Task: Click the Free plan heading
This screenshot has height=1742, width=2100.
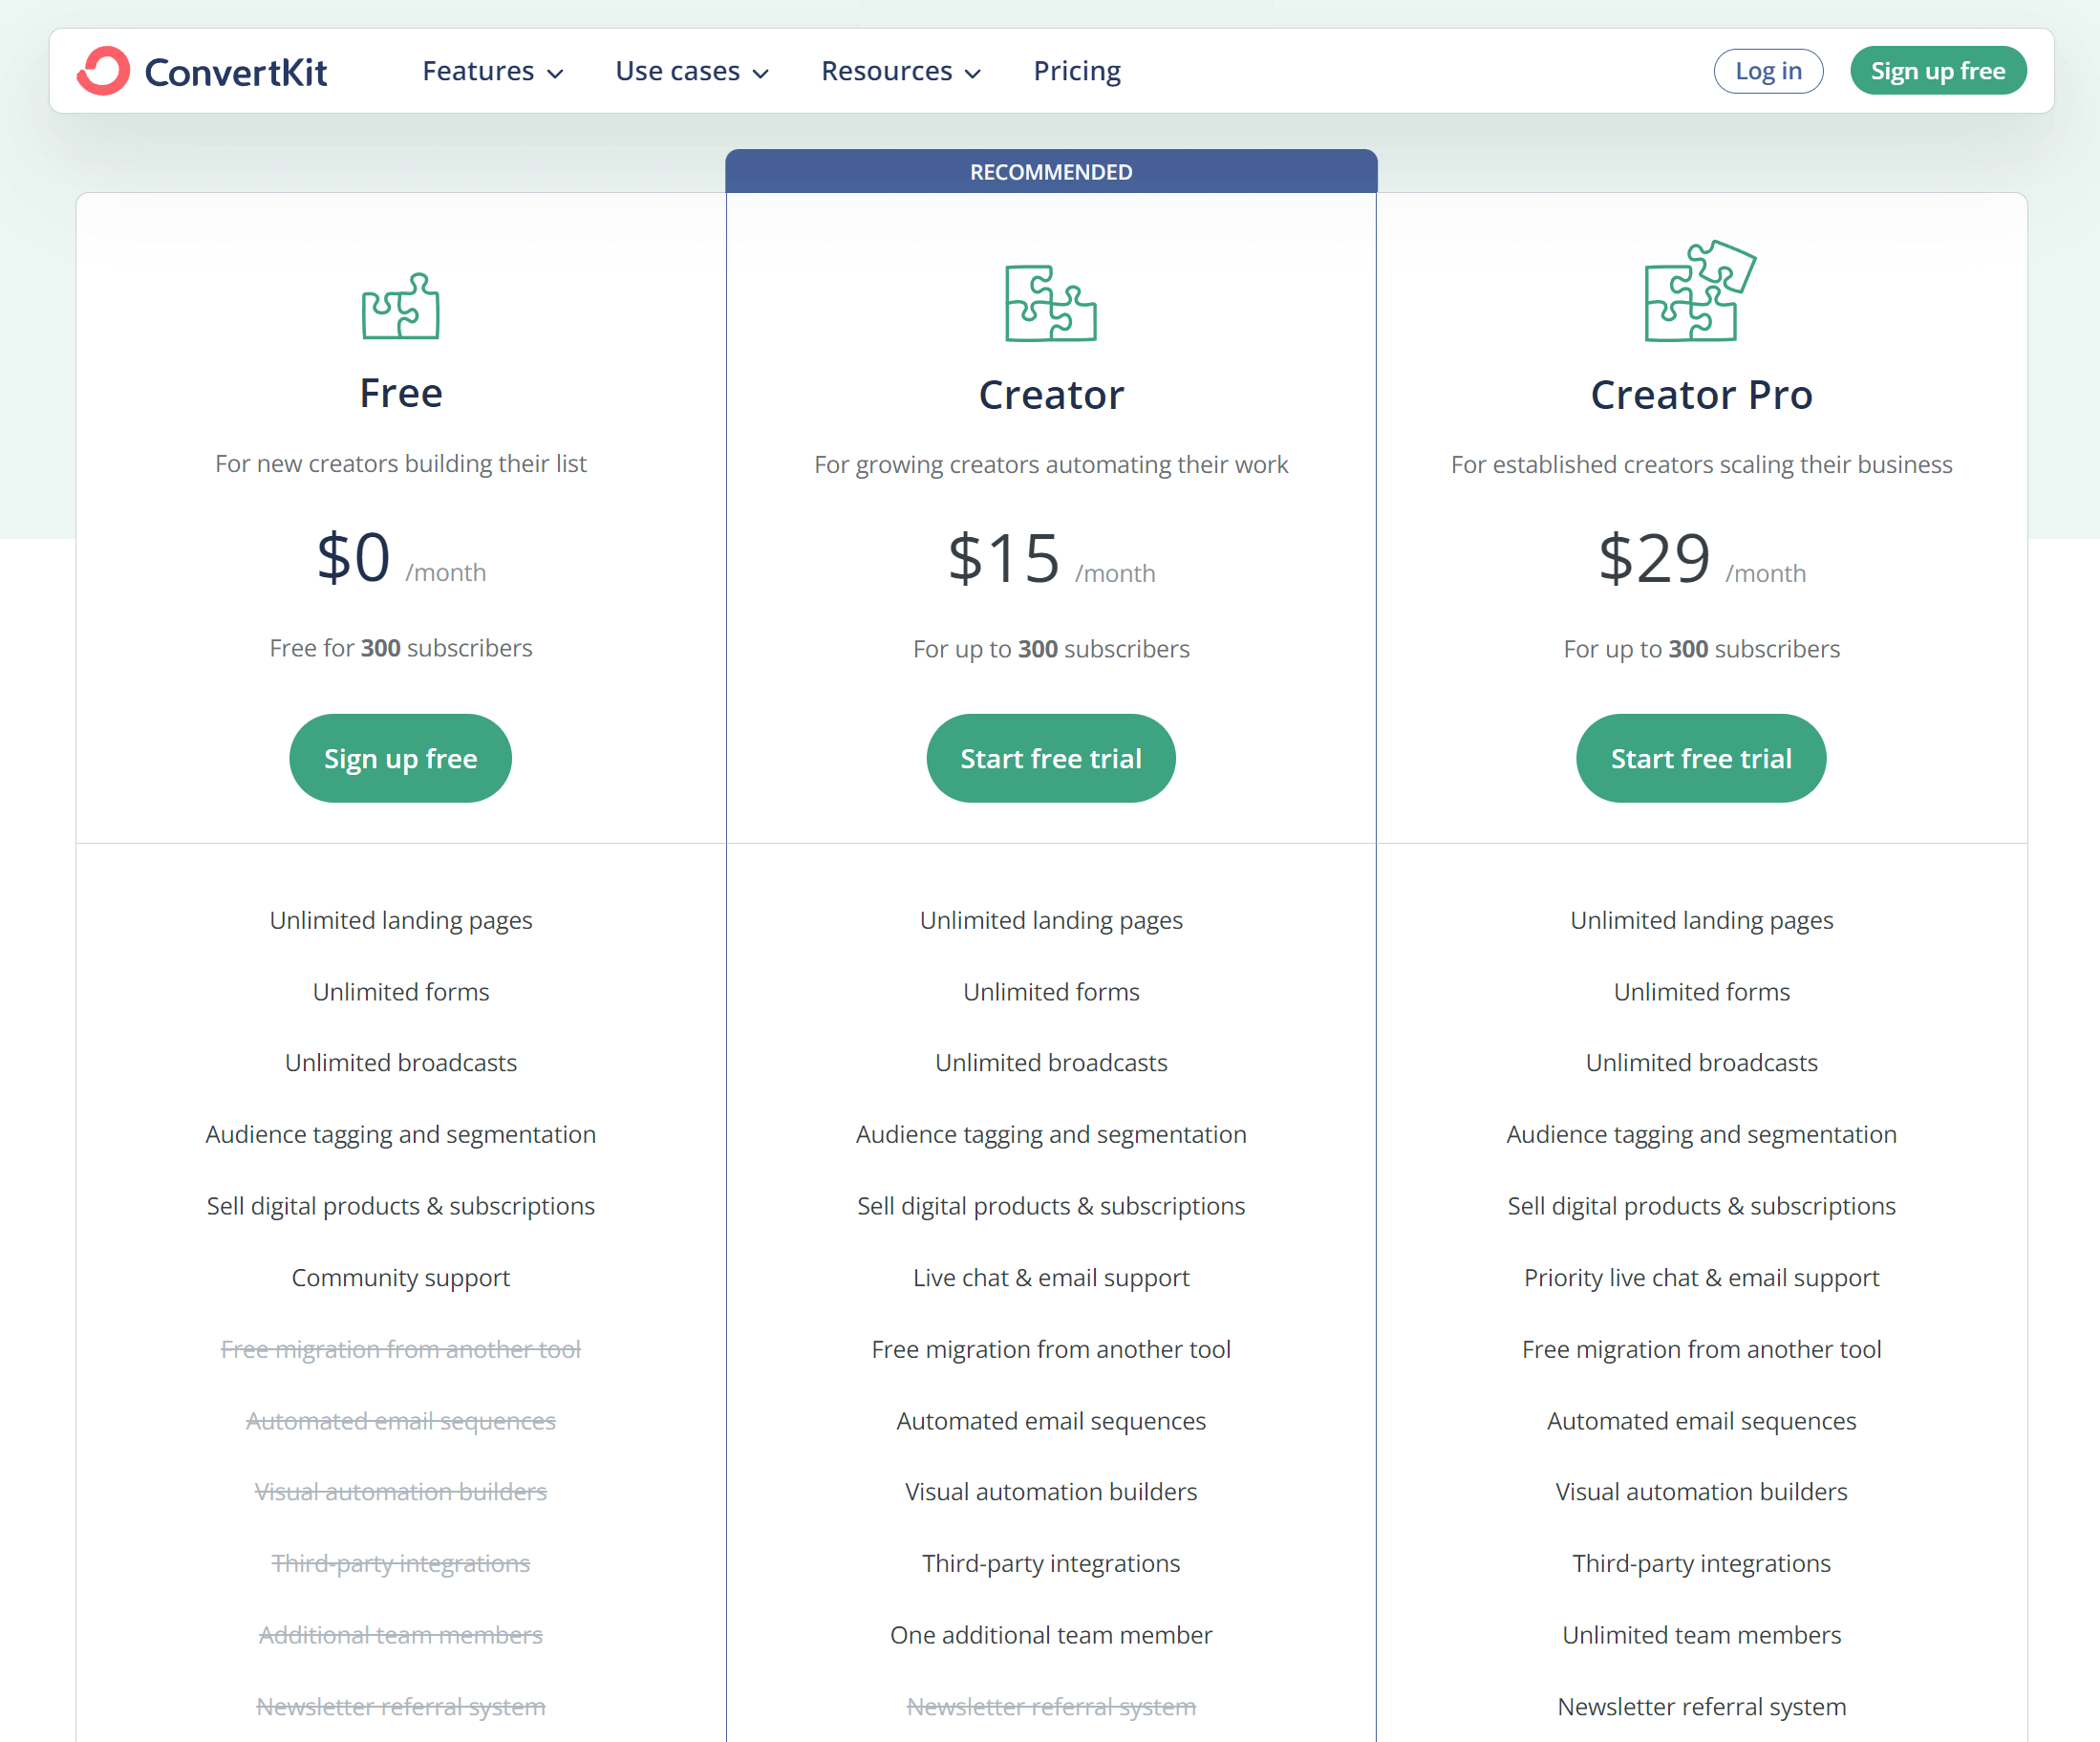Action: (401, 393)
